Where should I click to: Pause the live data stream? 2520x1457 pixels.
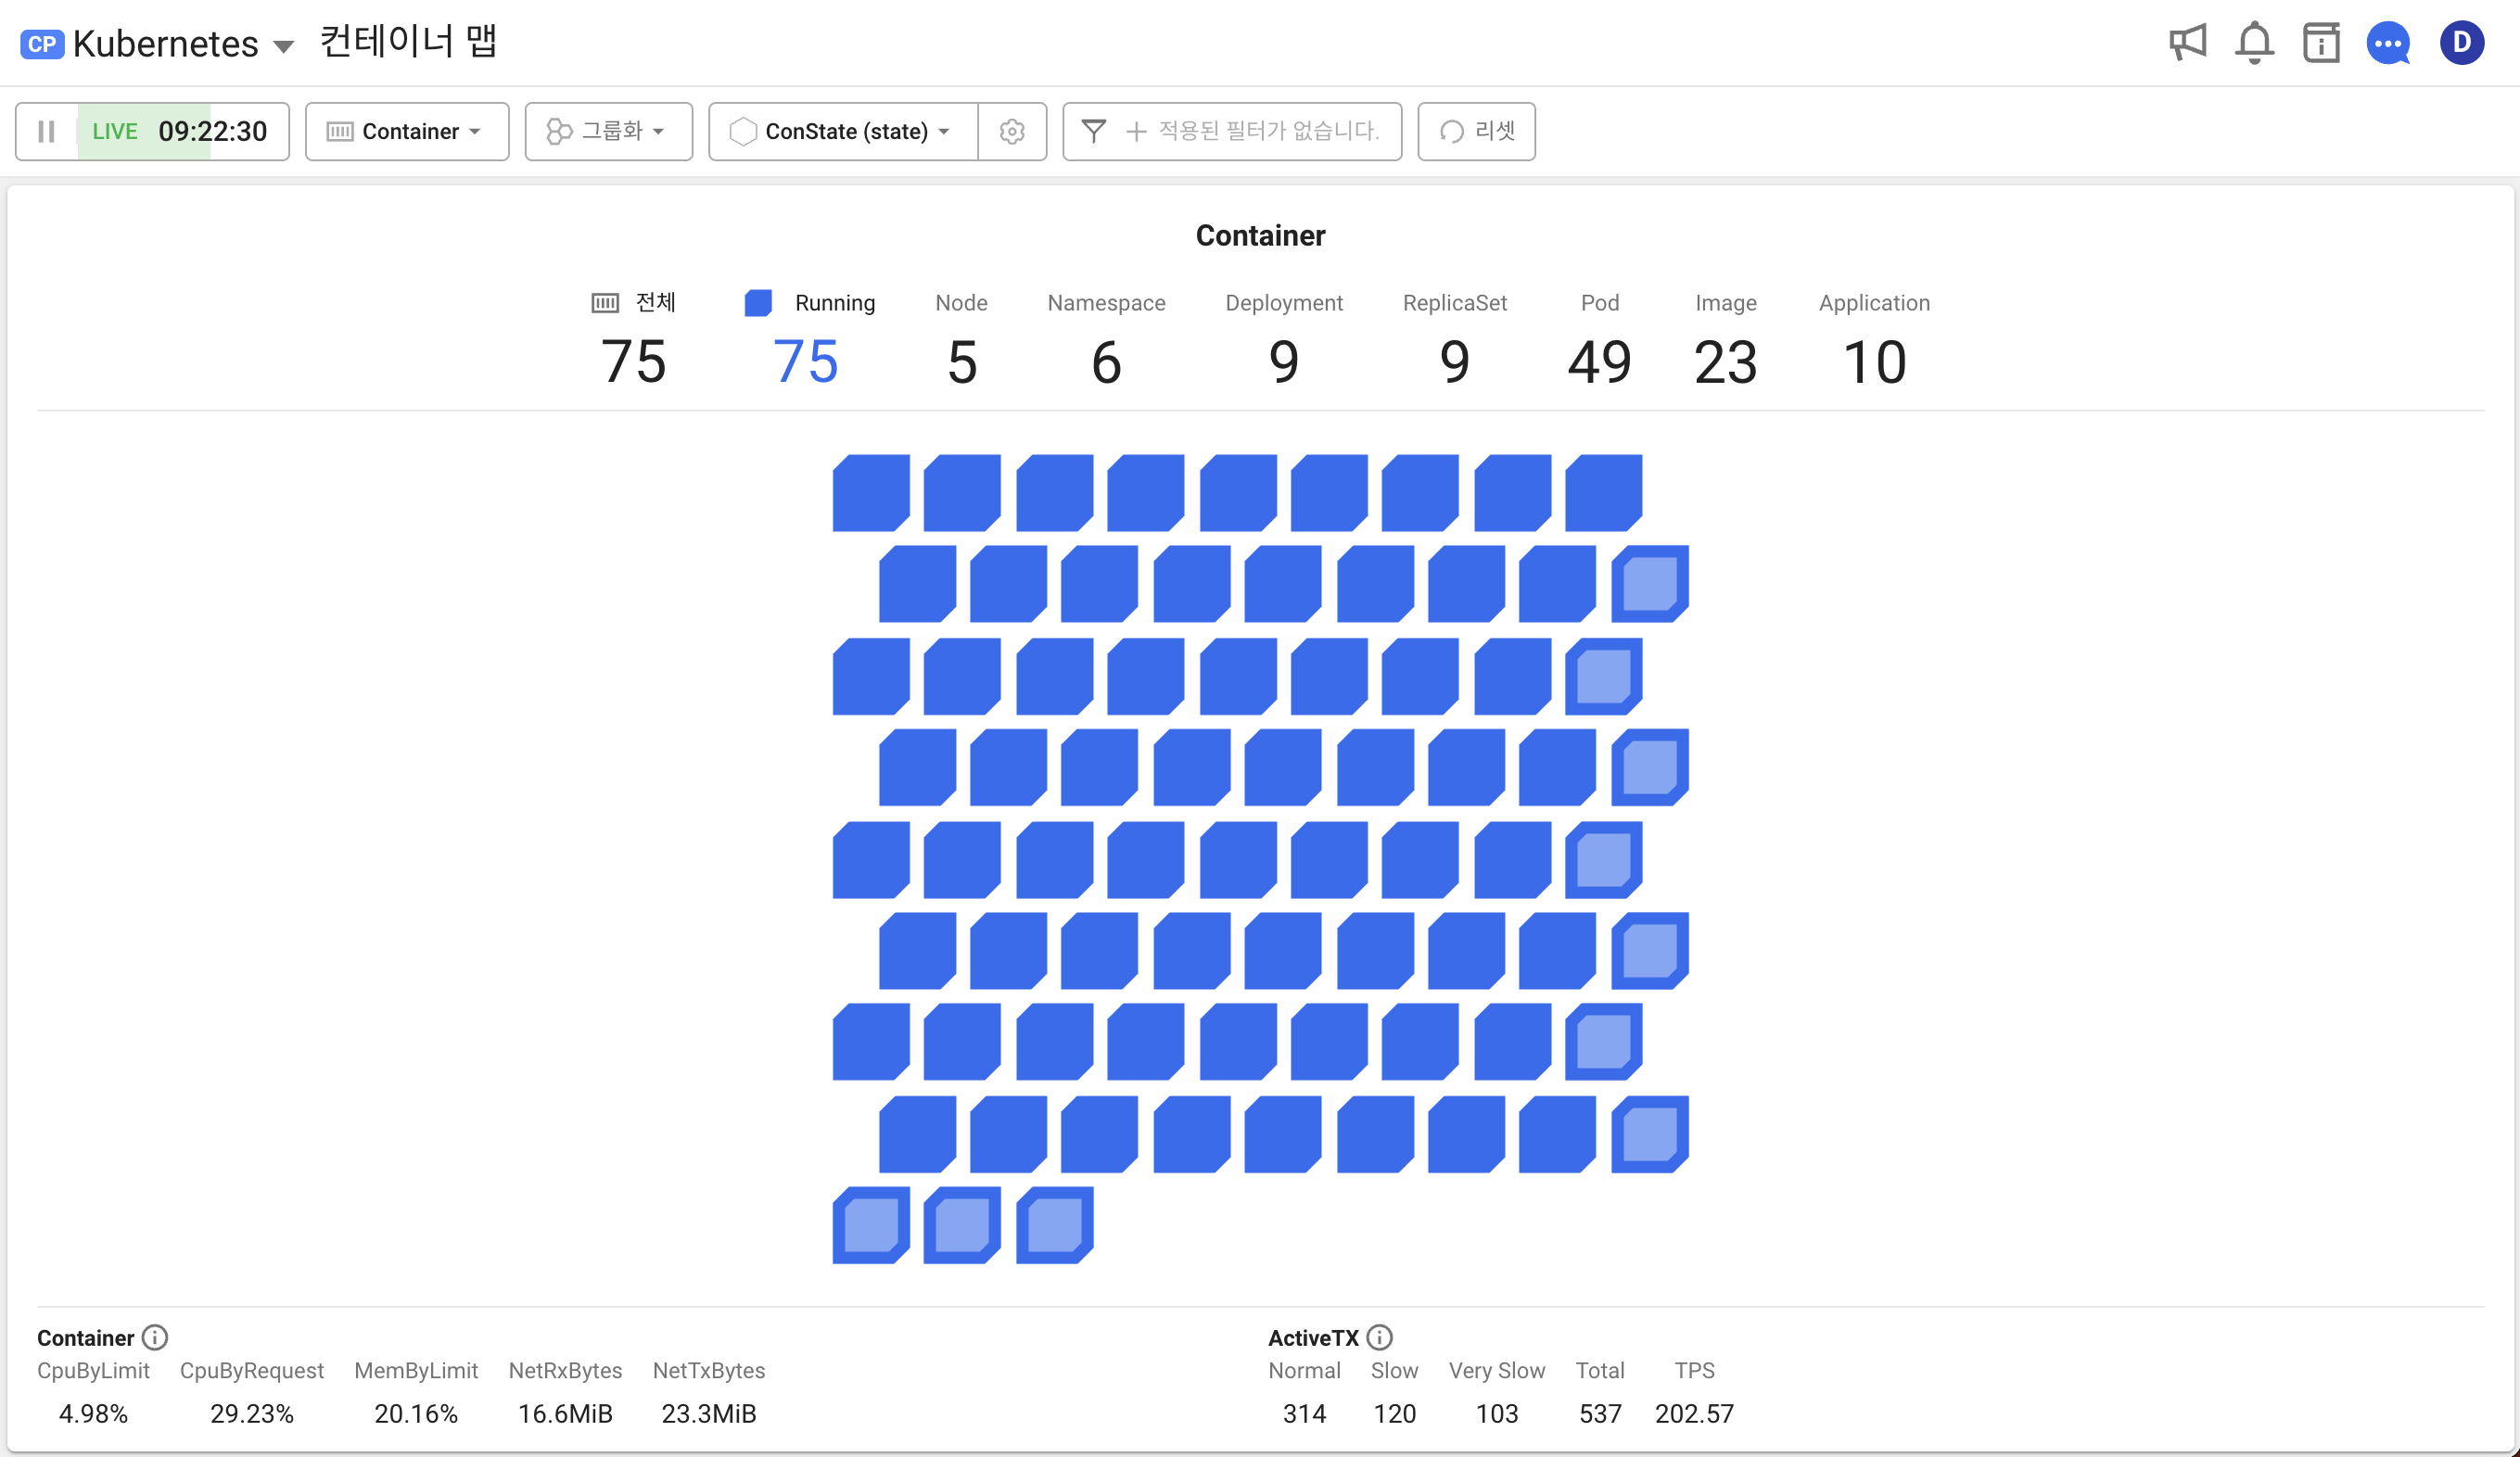click(x=46, y=131)
